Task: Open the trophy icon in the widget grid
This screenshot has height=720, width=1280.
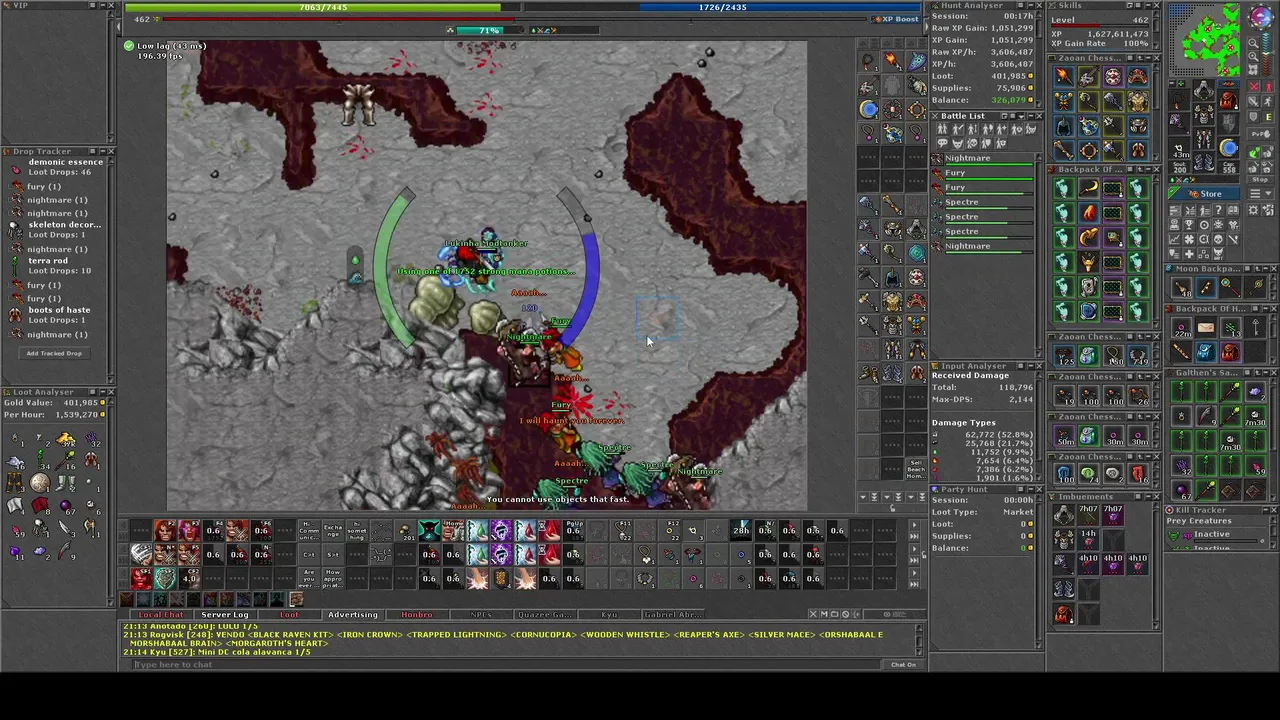Action: (x=1189, y=225)
